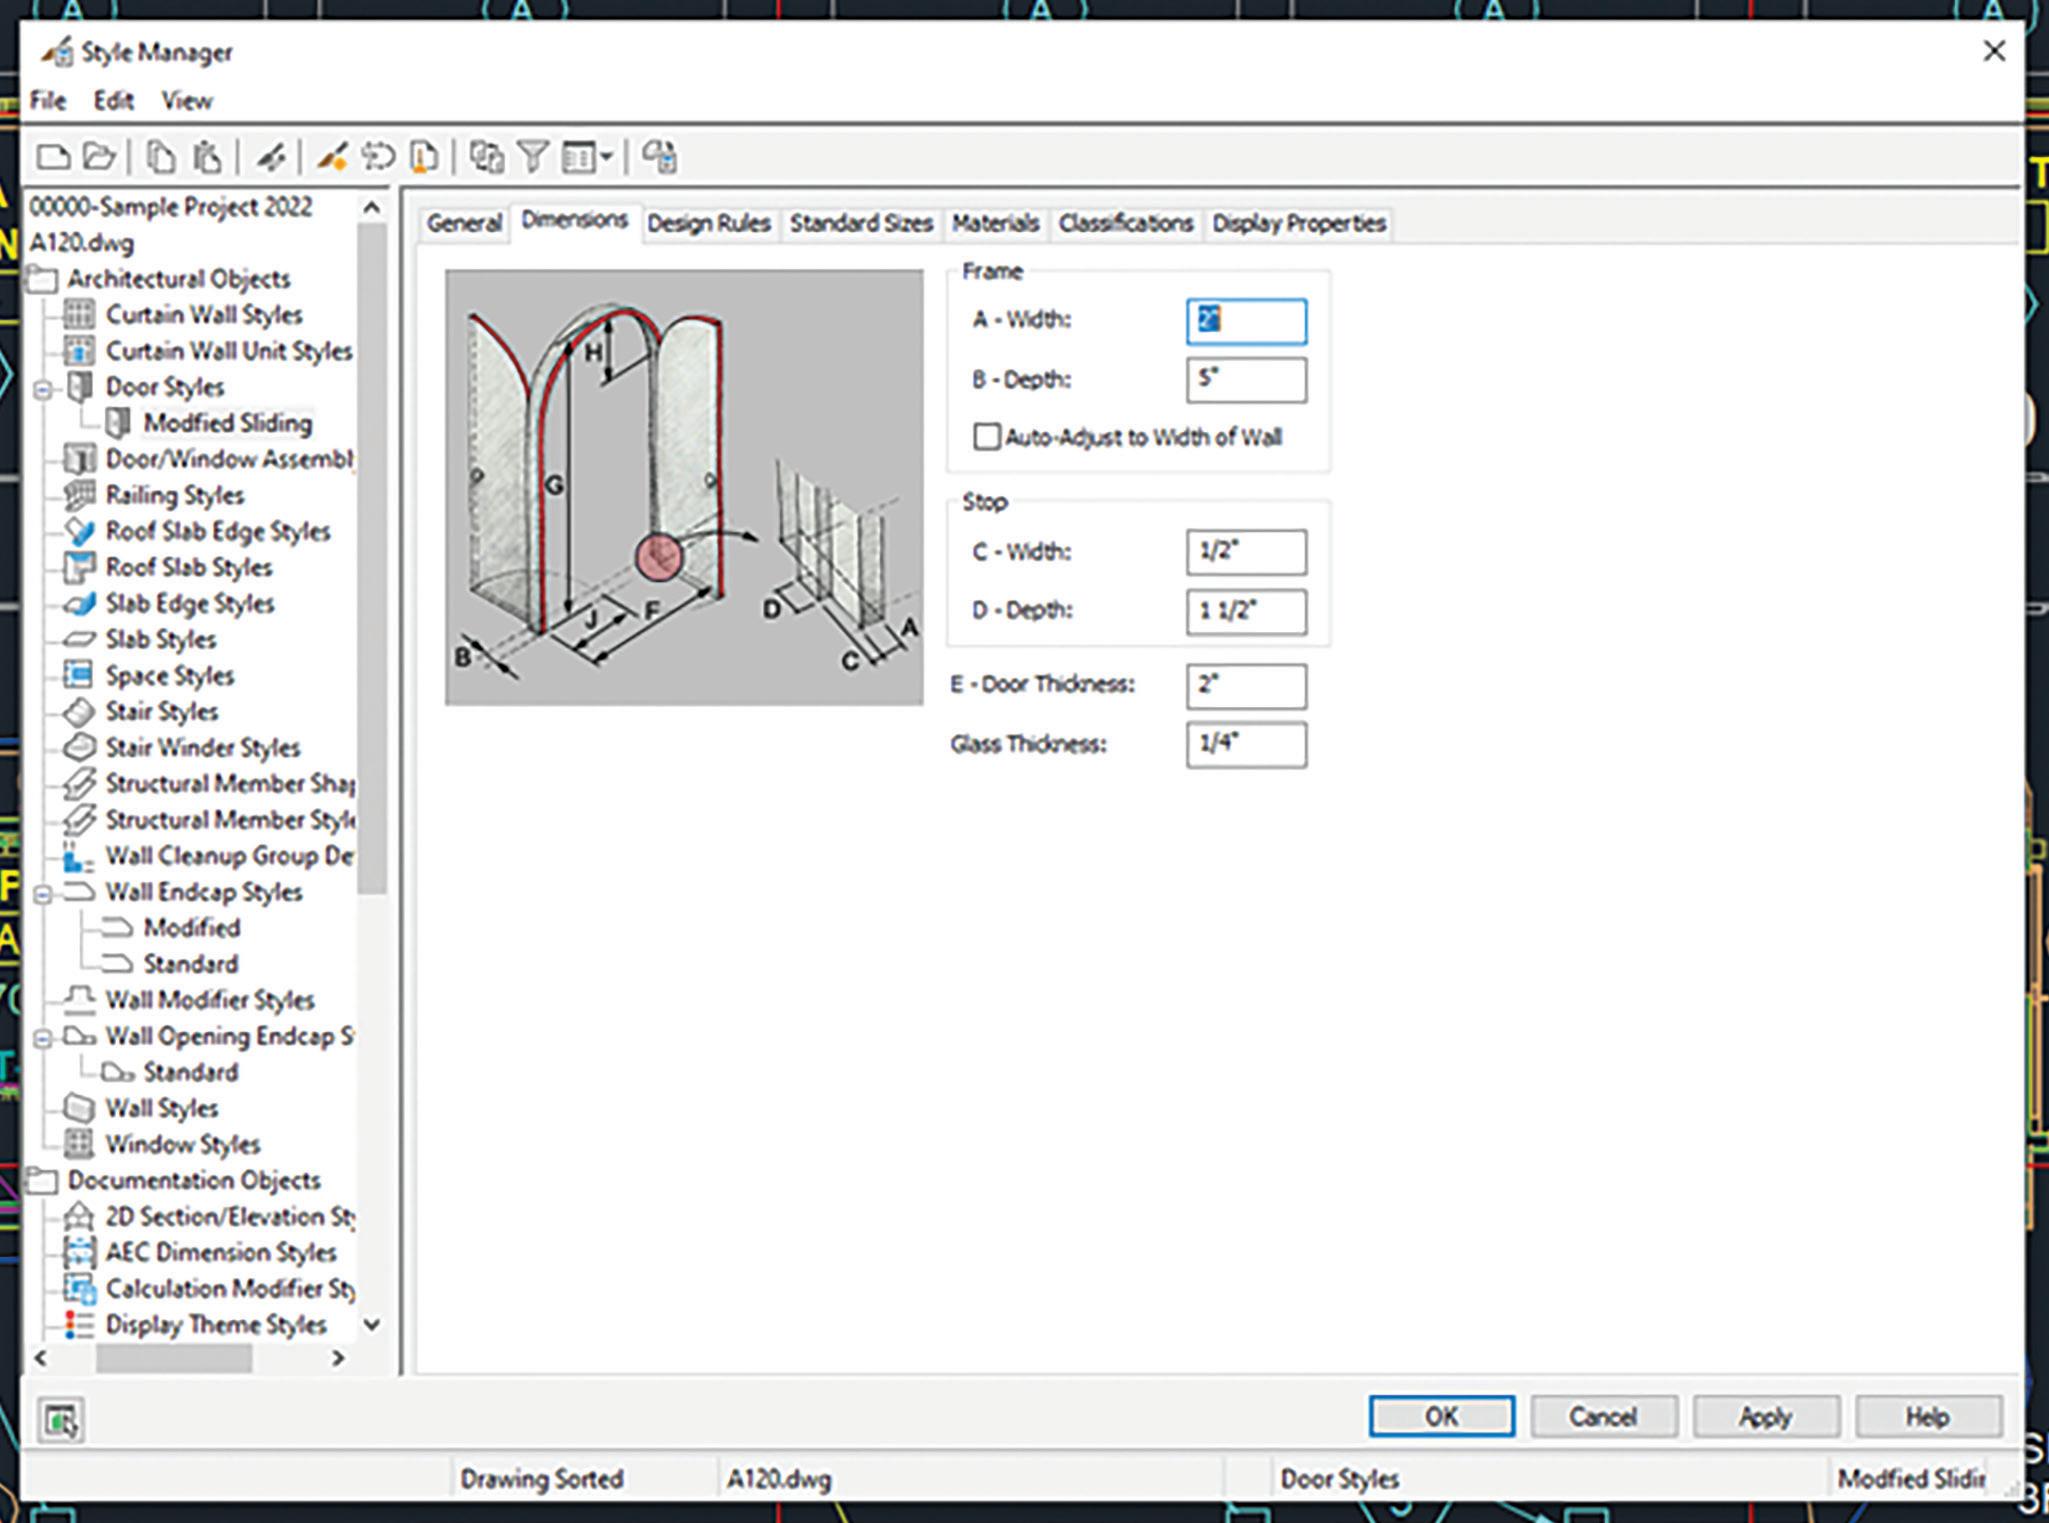This screenshot has width=2049, height=1523.
Task: Click the Cancel button
Action: pyautogui.click(x=1603, y=1416)
